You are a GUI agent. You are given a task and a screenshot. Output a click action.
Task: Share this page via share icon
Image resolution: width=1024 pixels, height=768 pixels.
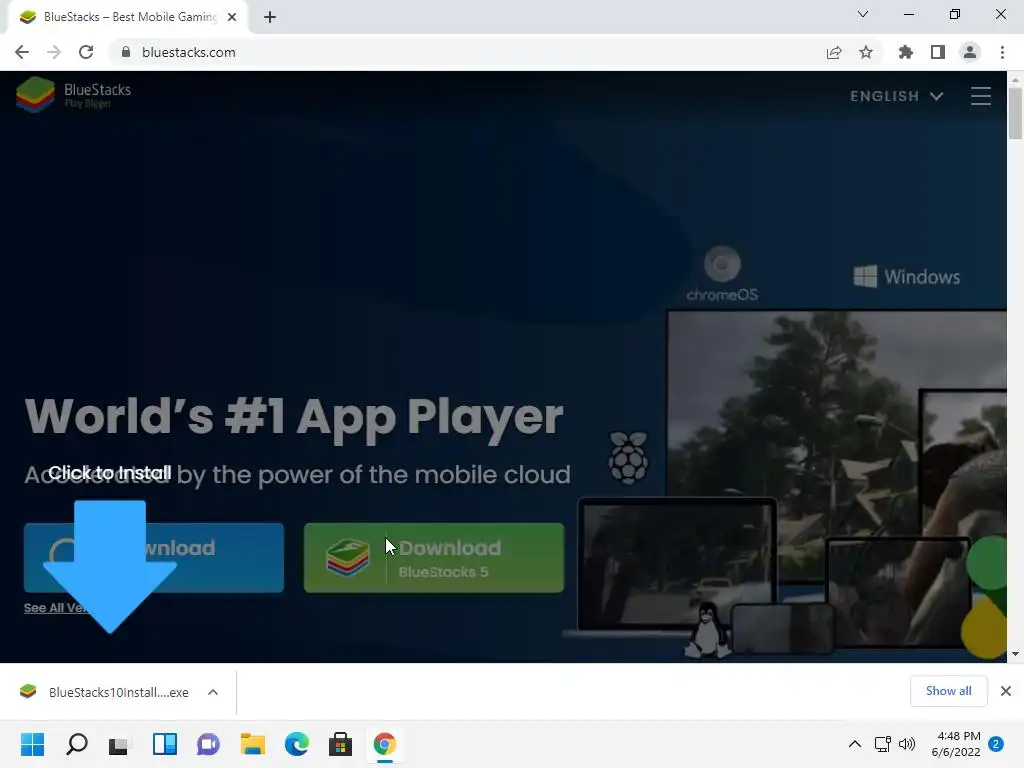[834, 52]
